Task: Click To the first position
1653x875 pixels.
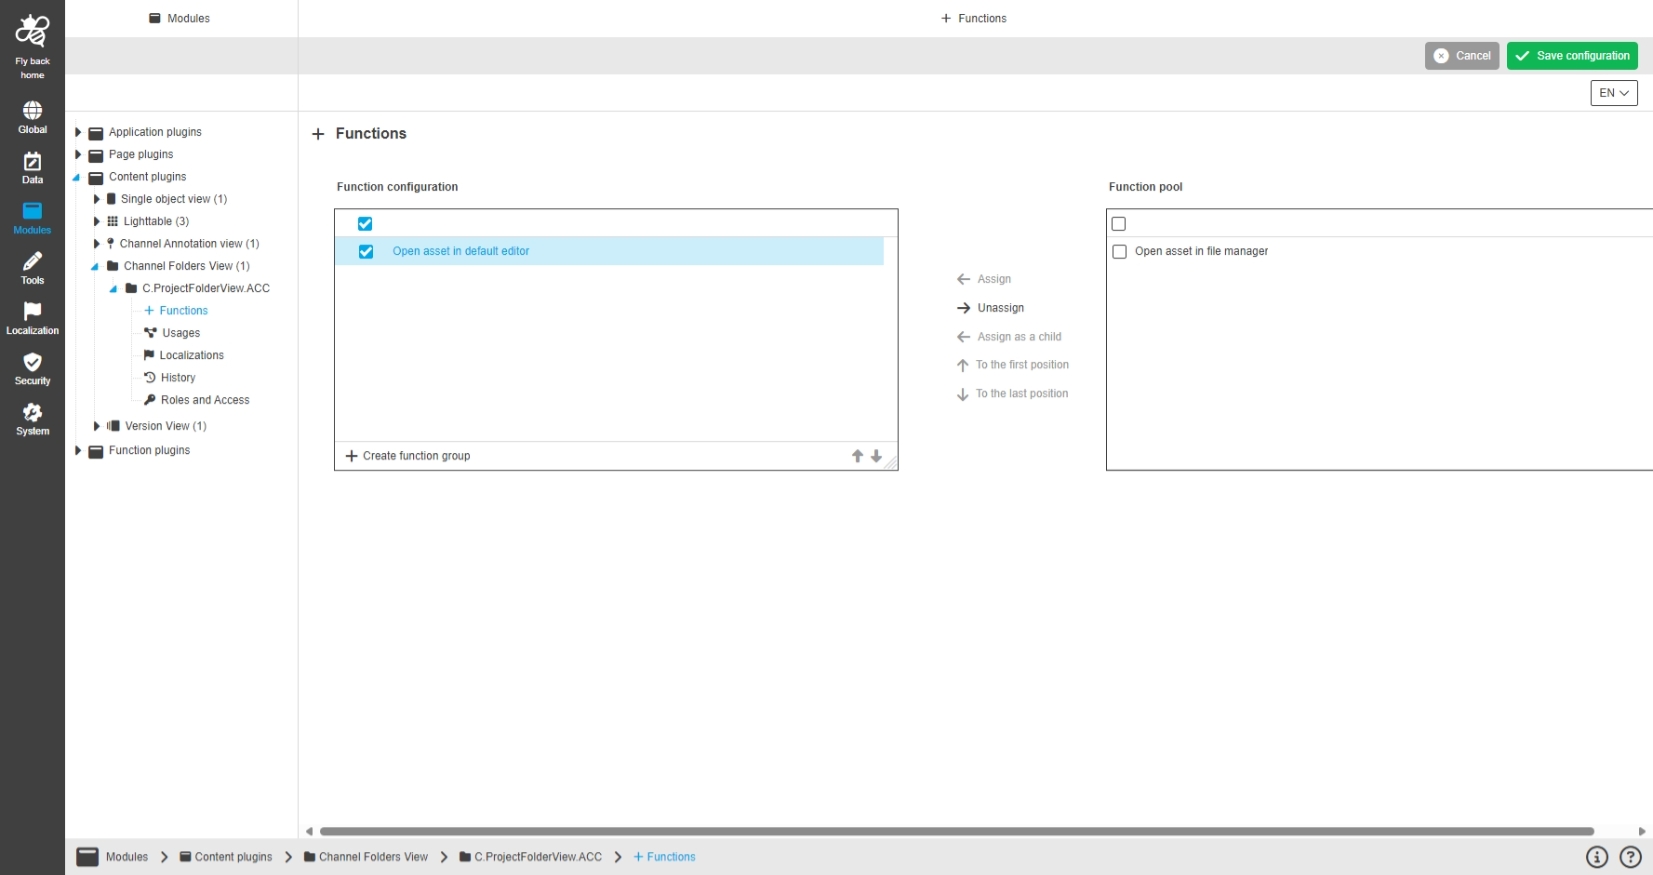Action: (1013, 365)
